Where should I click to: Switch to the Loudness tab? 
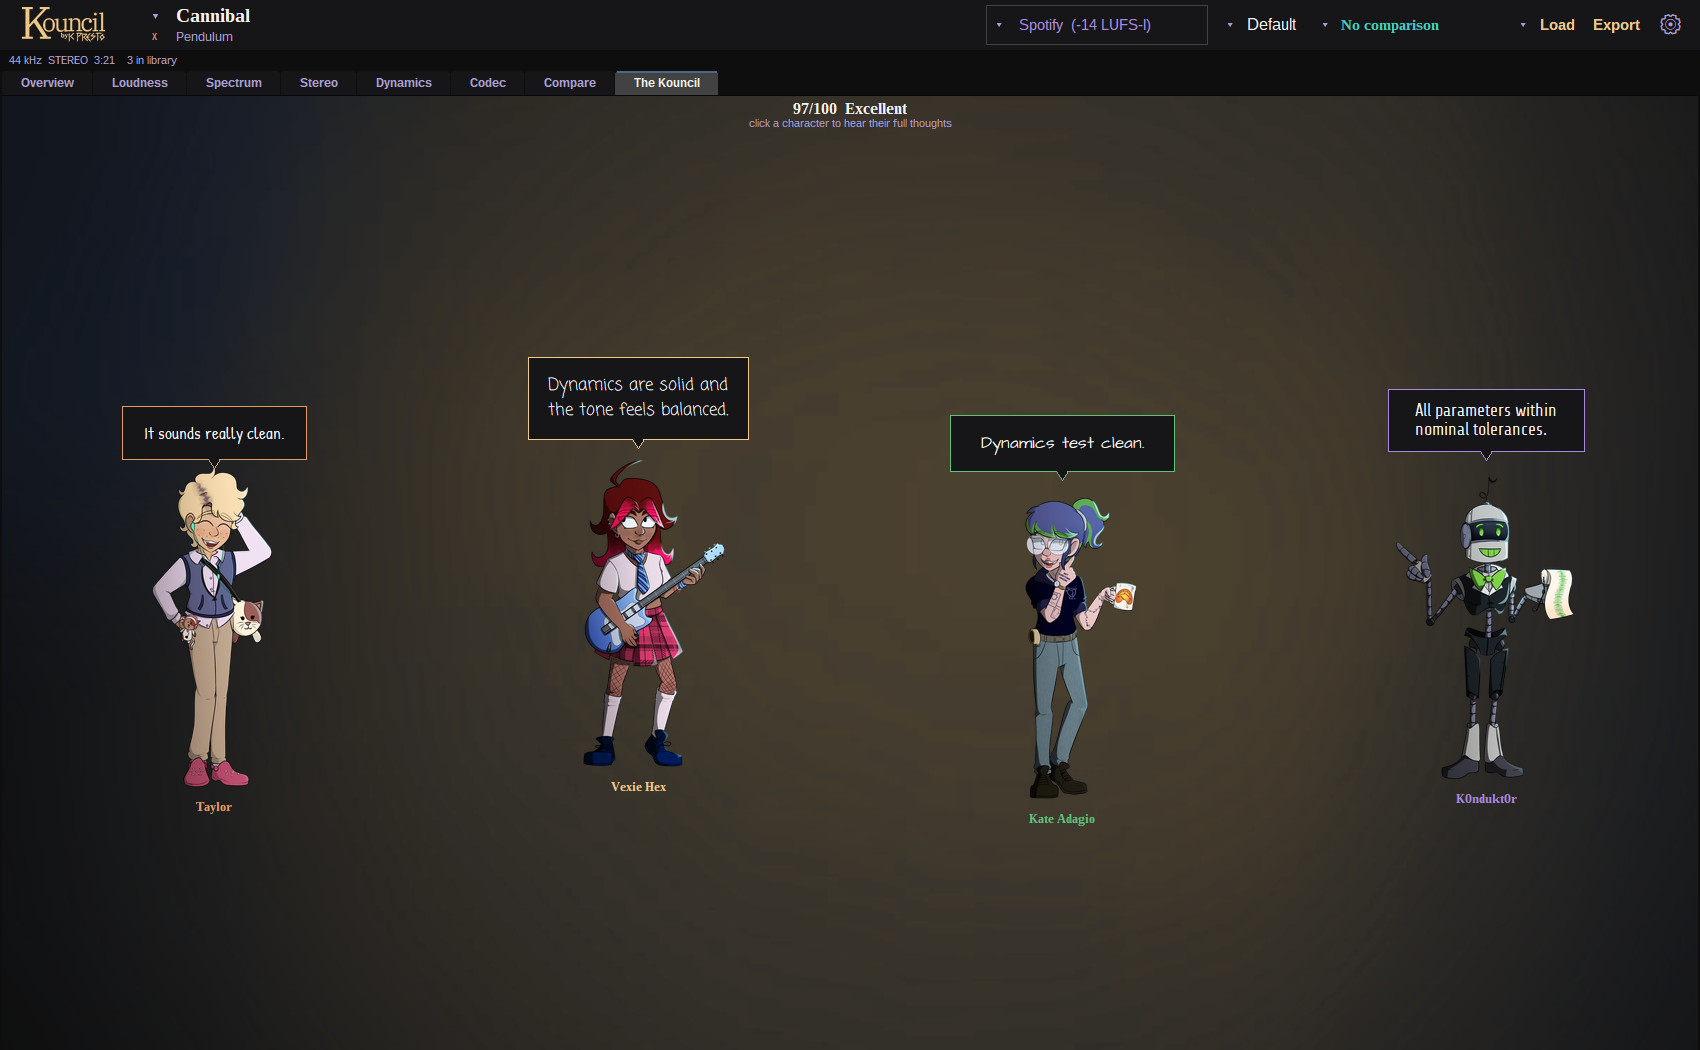point(140,83)
